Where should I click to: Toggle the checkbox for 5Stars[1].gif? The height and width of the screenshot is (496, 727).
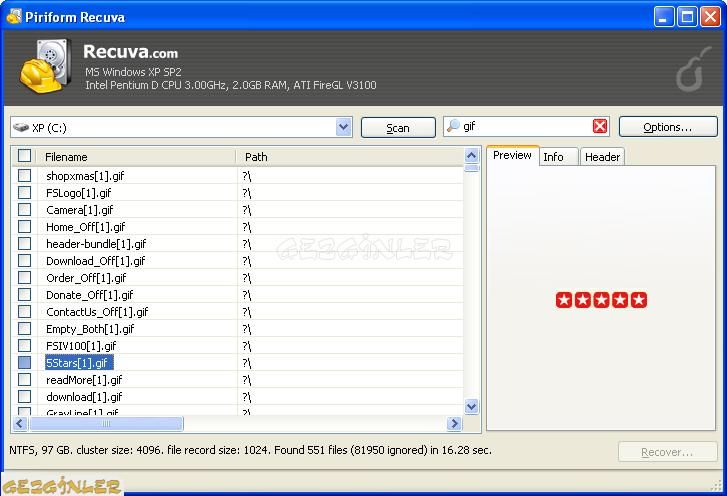click(x=24, y=362)
